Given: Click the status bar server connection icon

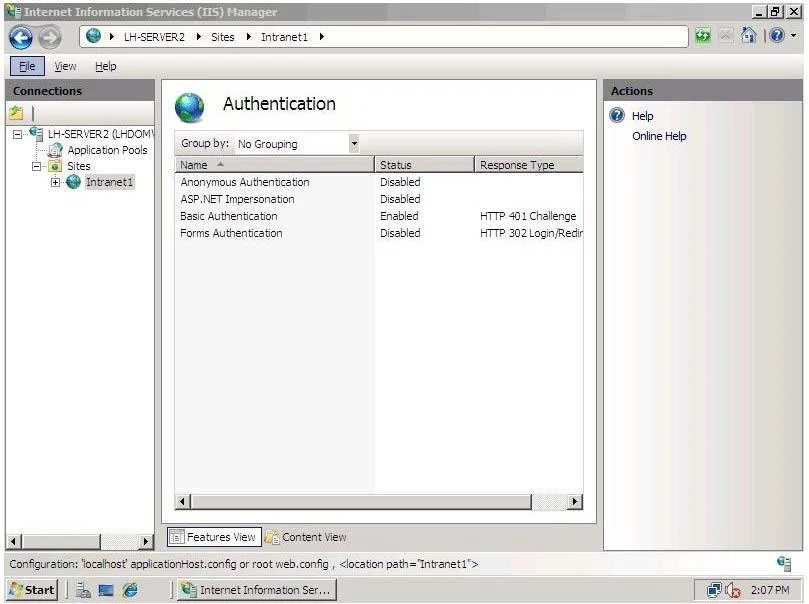Looking at the screenshot, I should 784,563.
